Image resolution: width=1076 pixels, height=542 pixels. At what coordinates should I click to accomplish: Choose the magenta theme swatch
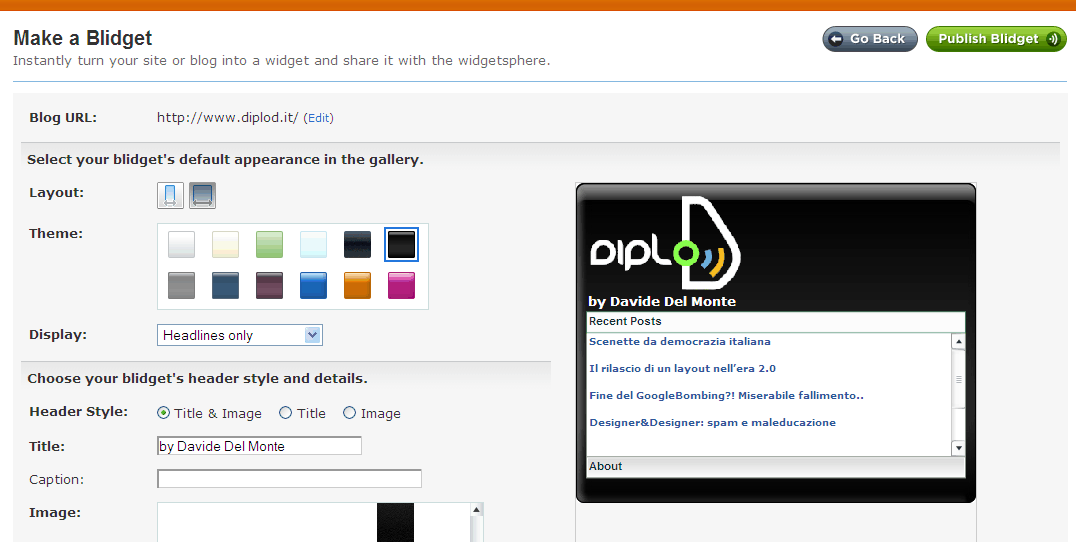[401, 285]
